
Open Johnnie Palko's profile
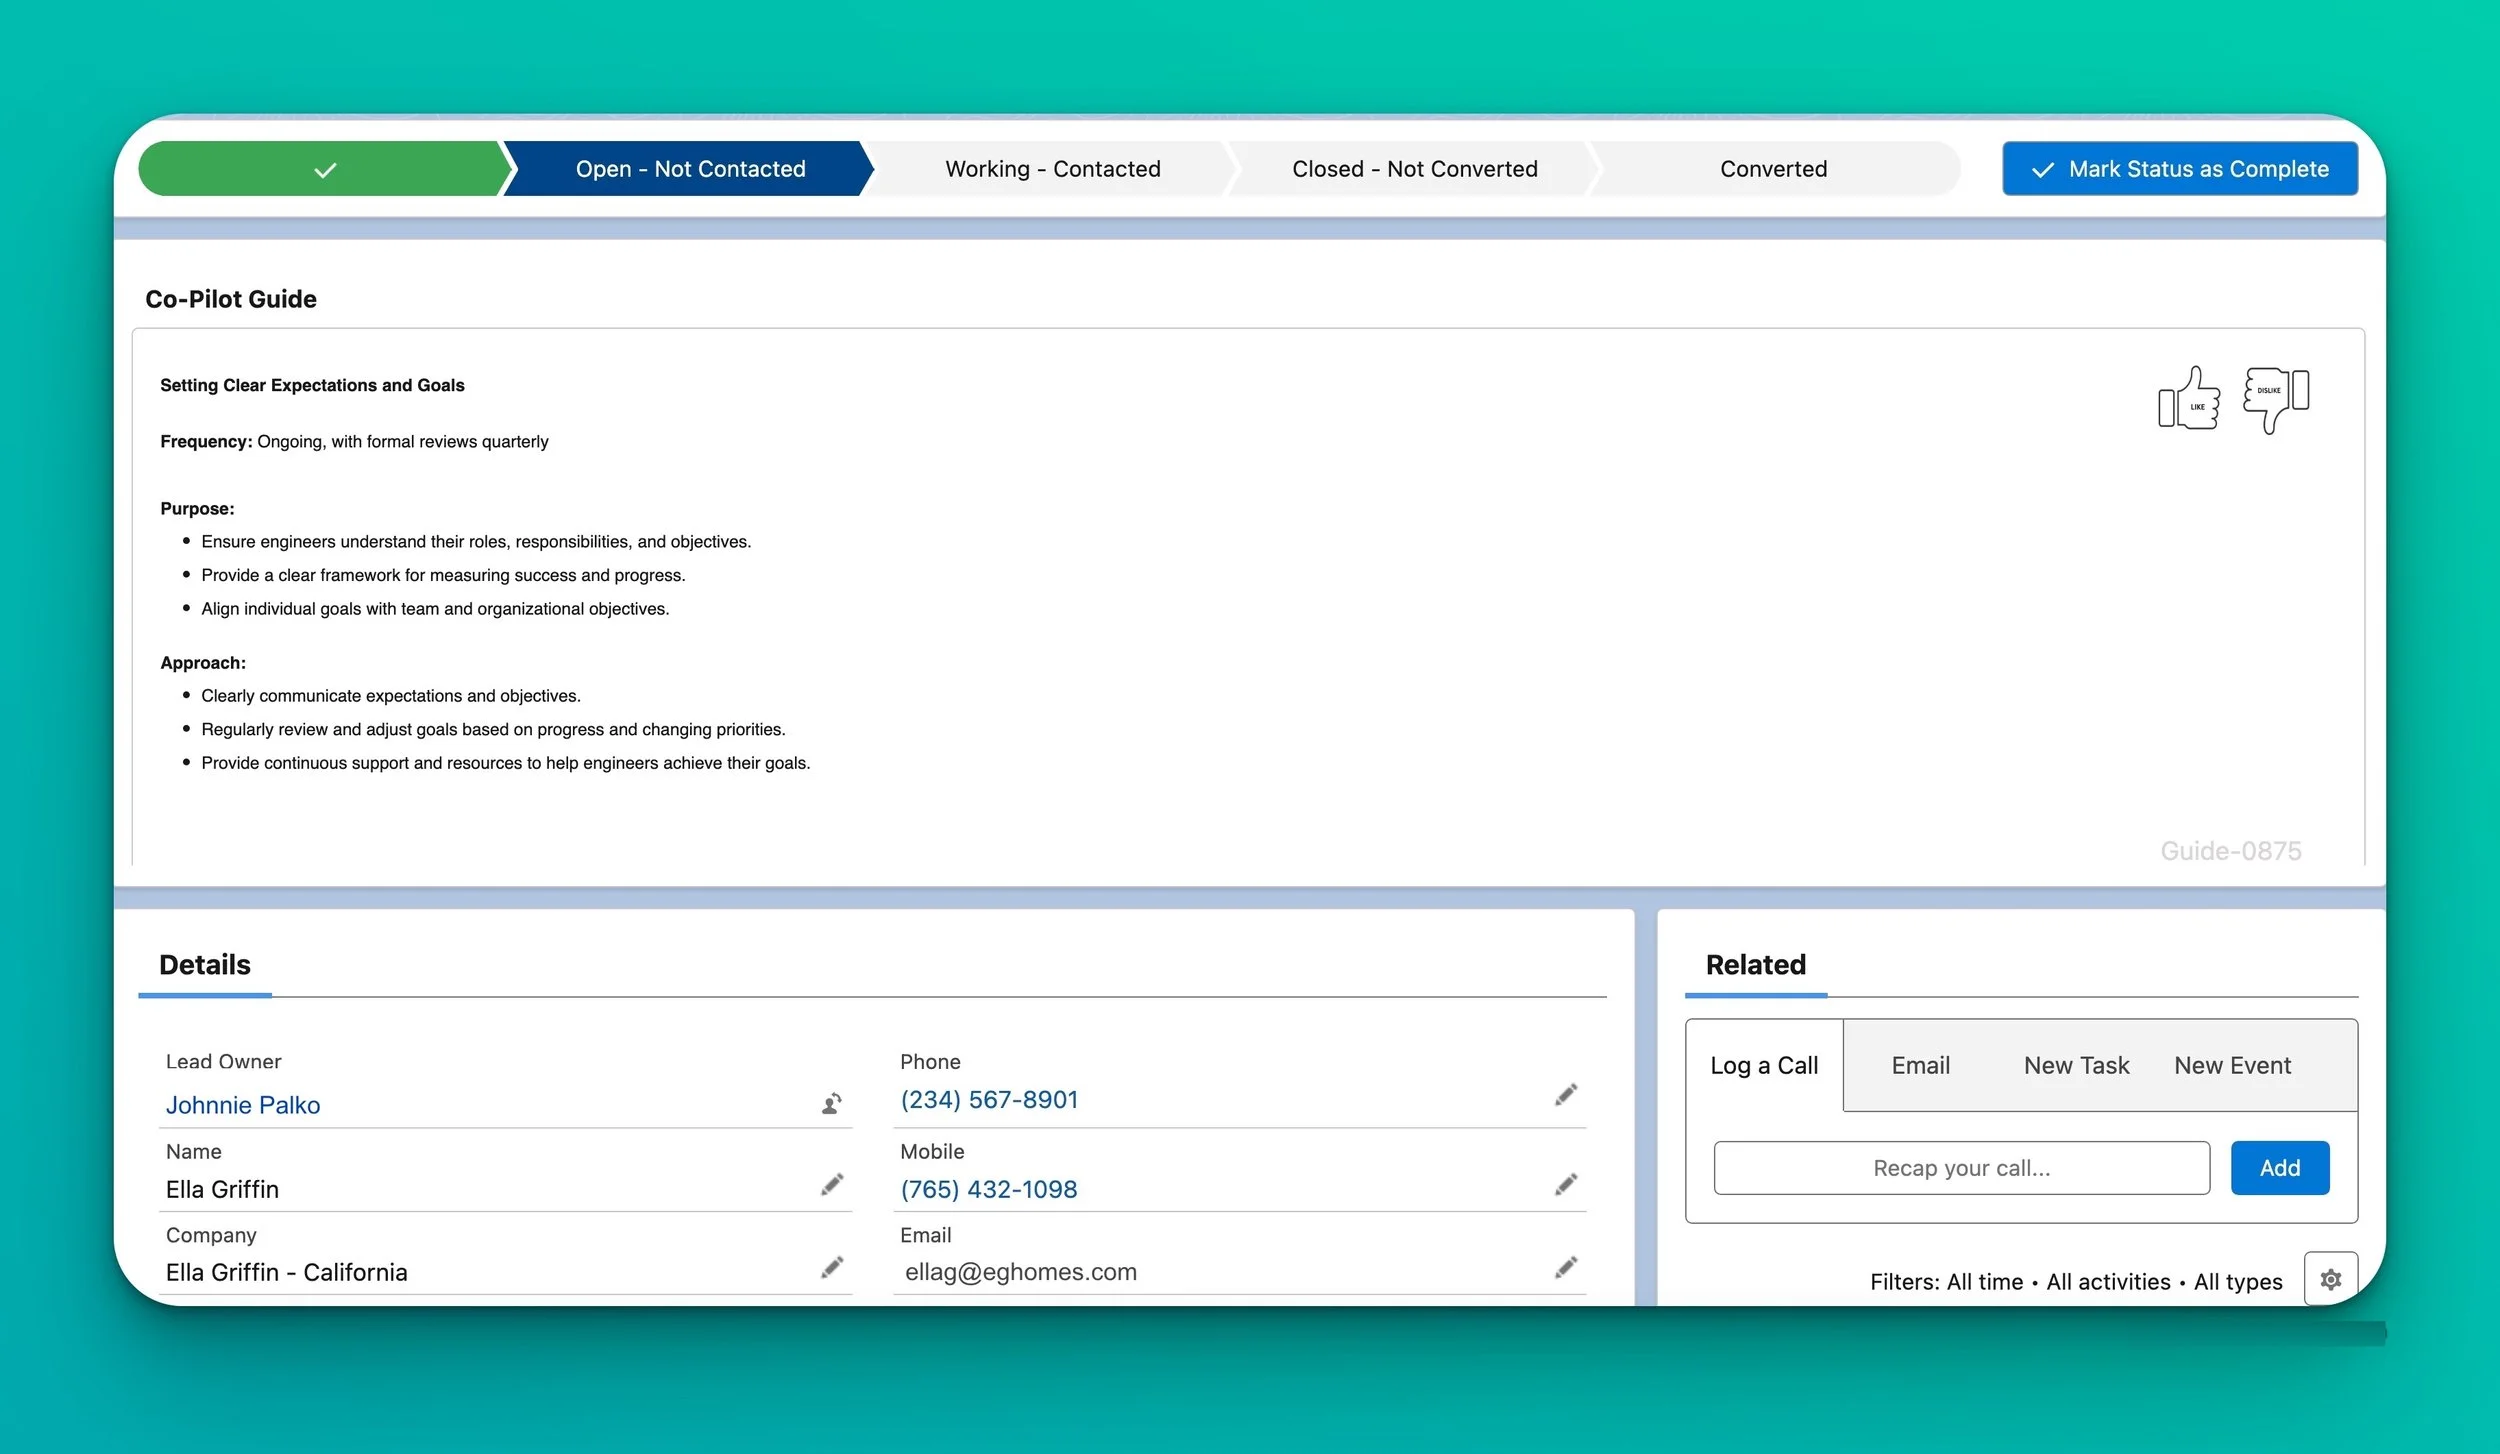pyautogui.click(x=242, y=1104)
